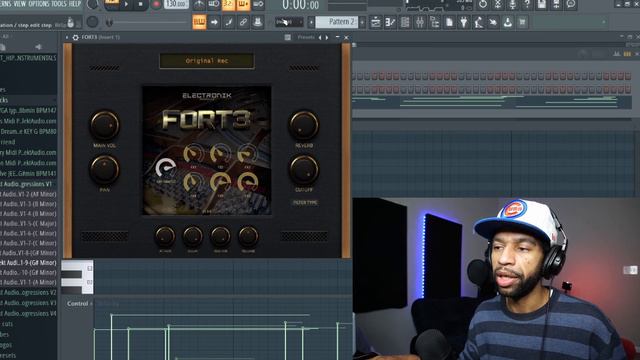The width and height of the screenshot is (640, 360).
Task: Open the OPTIONS menu
Action: 39,4
